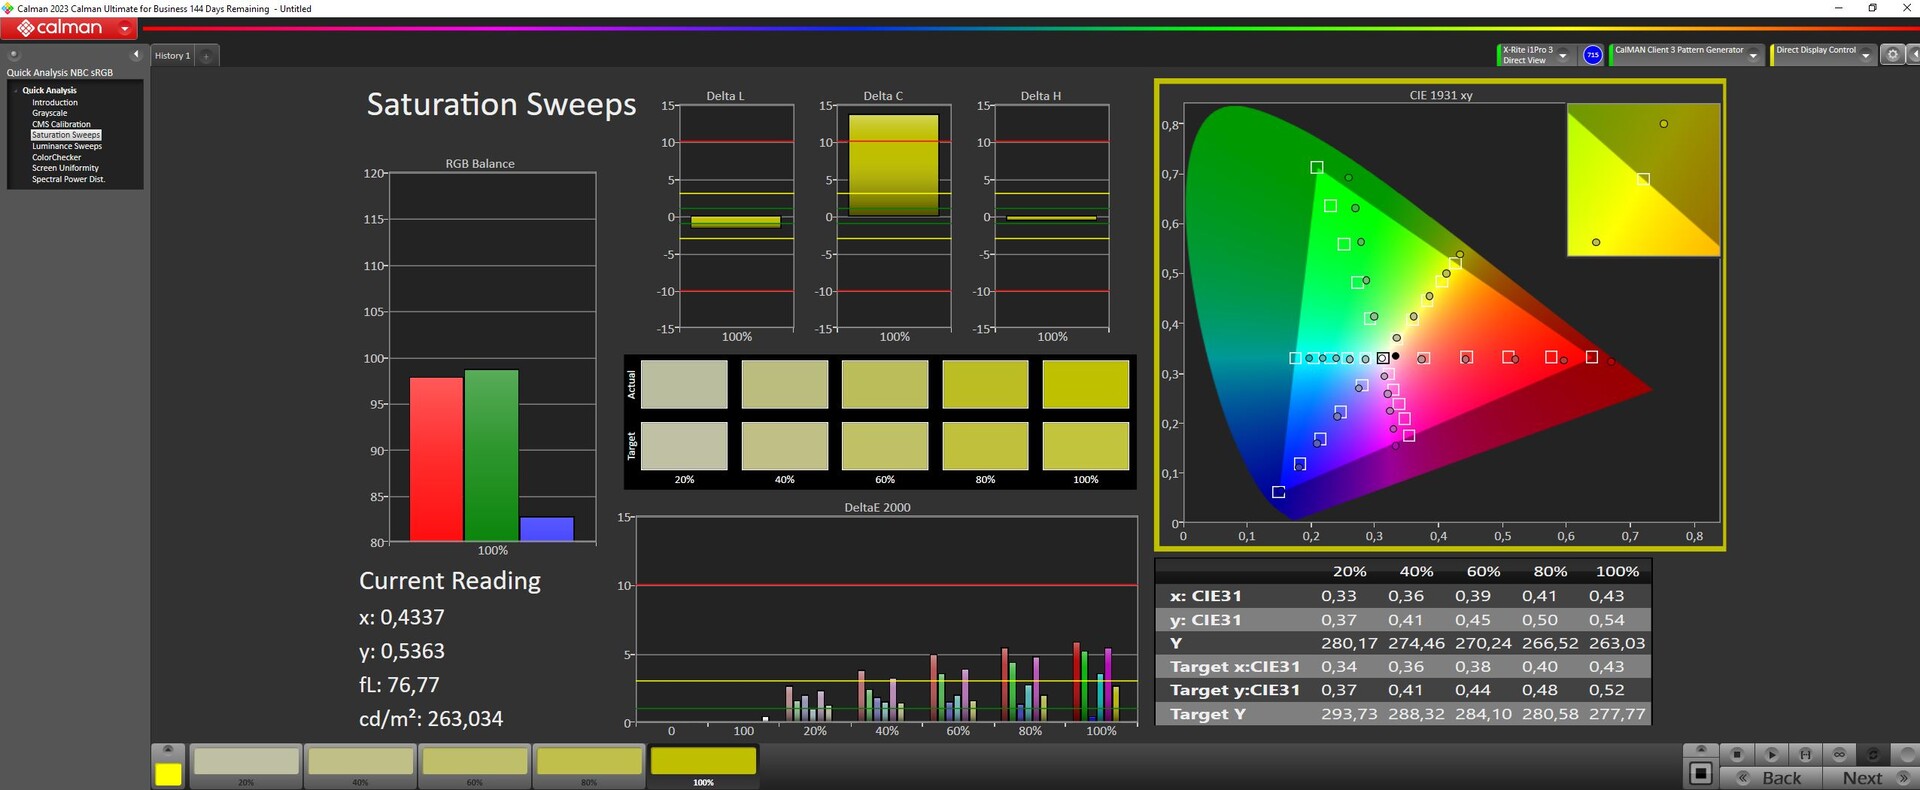Open the Direct Display Control dropdown
This screenshot has width=1920, height=790.
coord(1865,55)
